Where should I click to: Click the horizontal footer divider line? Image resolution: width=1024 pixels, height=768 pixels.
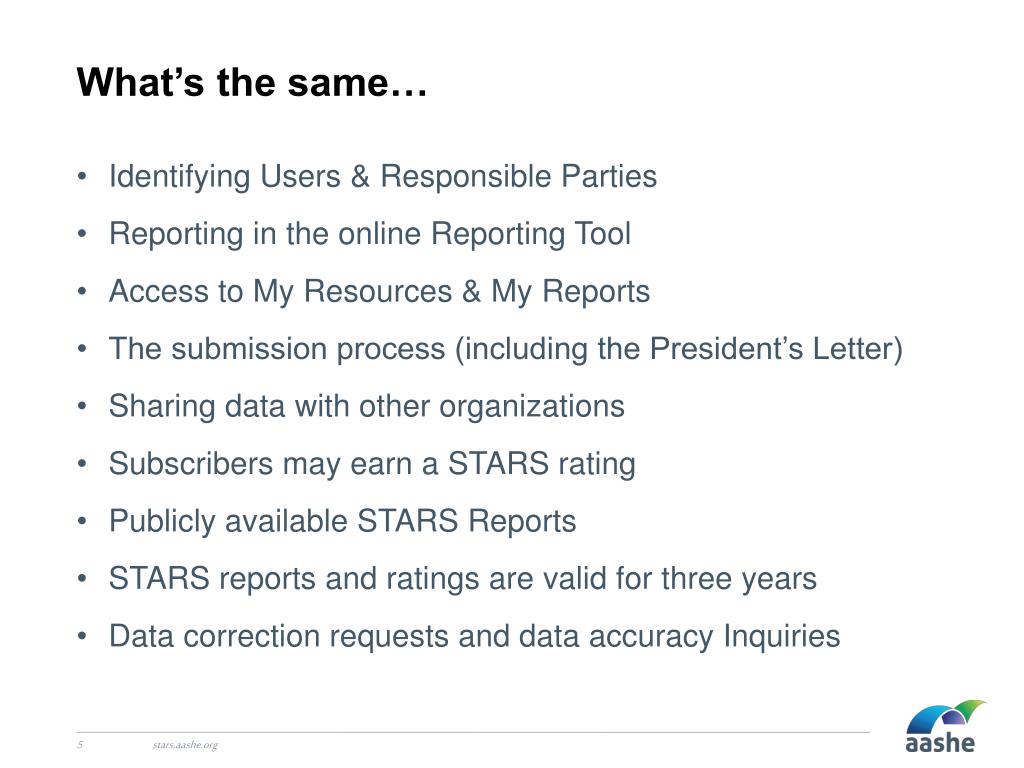[x=473, y=732]
